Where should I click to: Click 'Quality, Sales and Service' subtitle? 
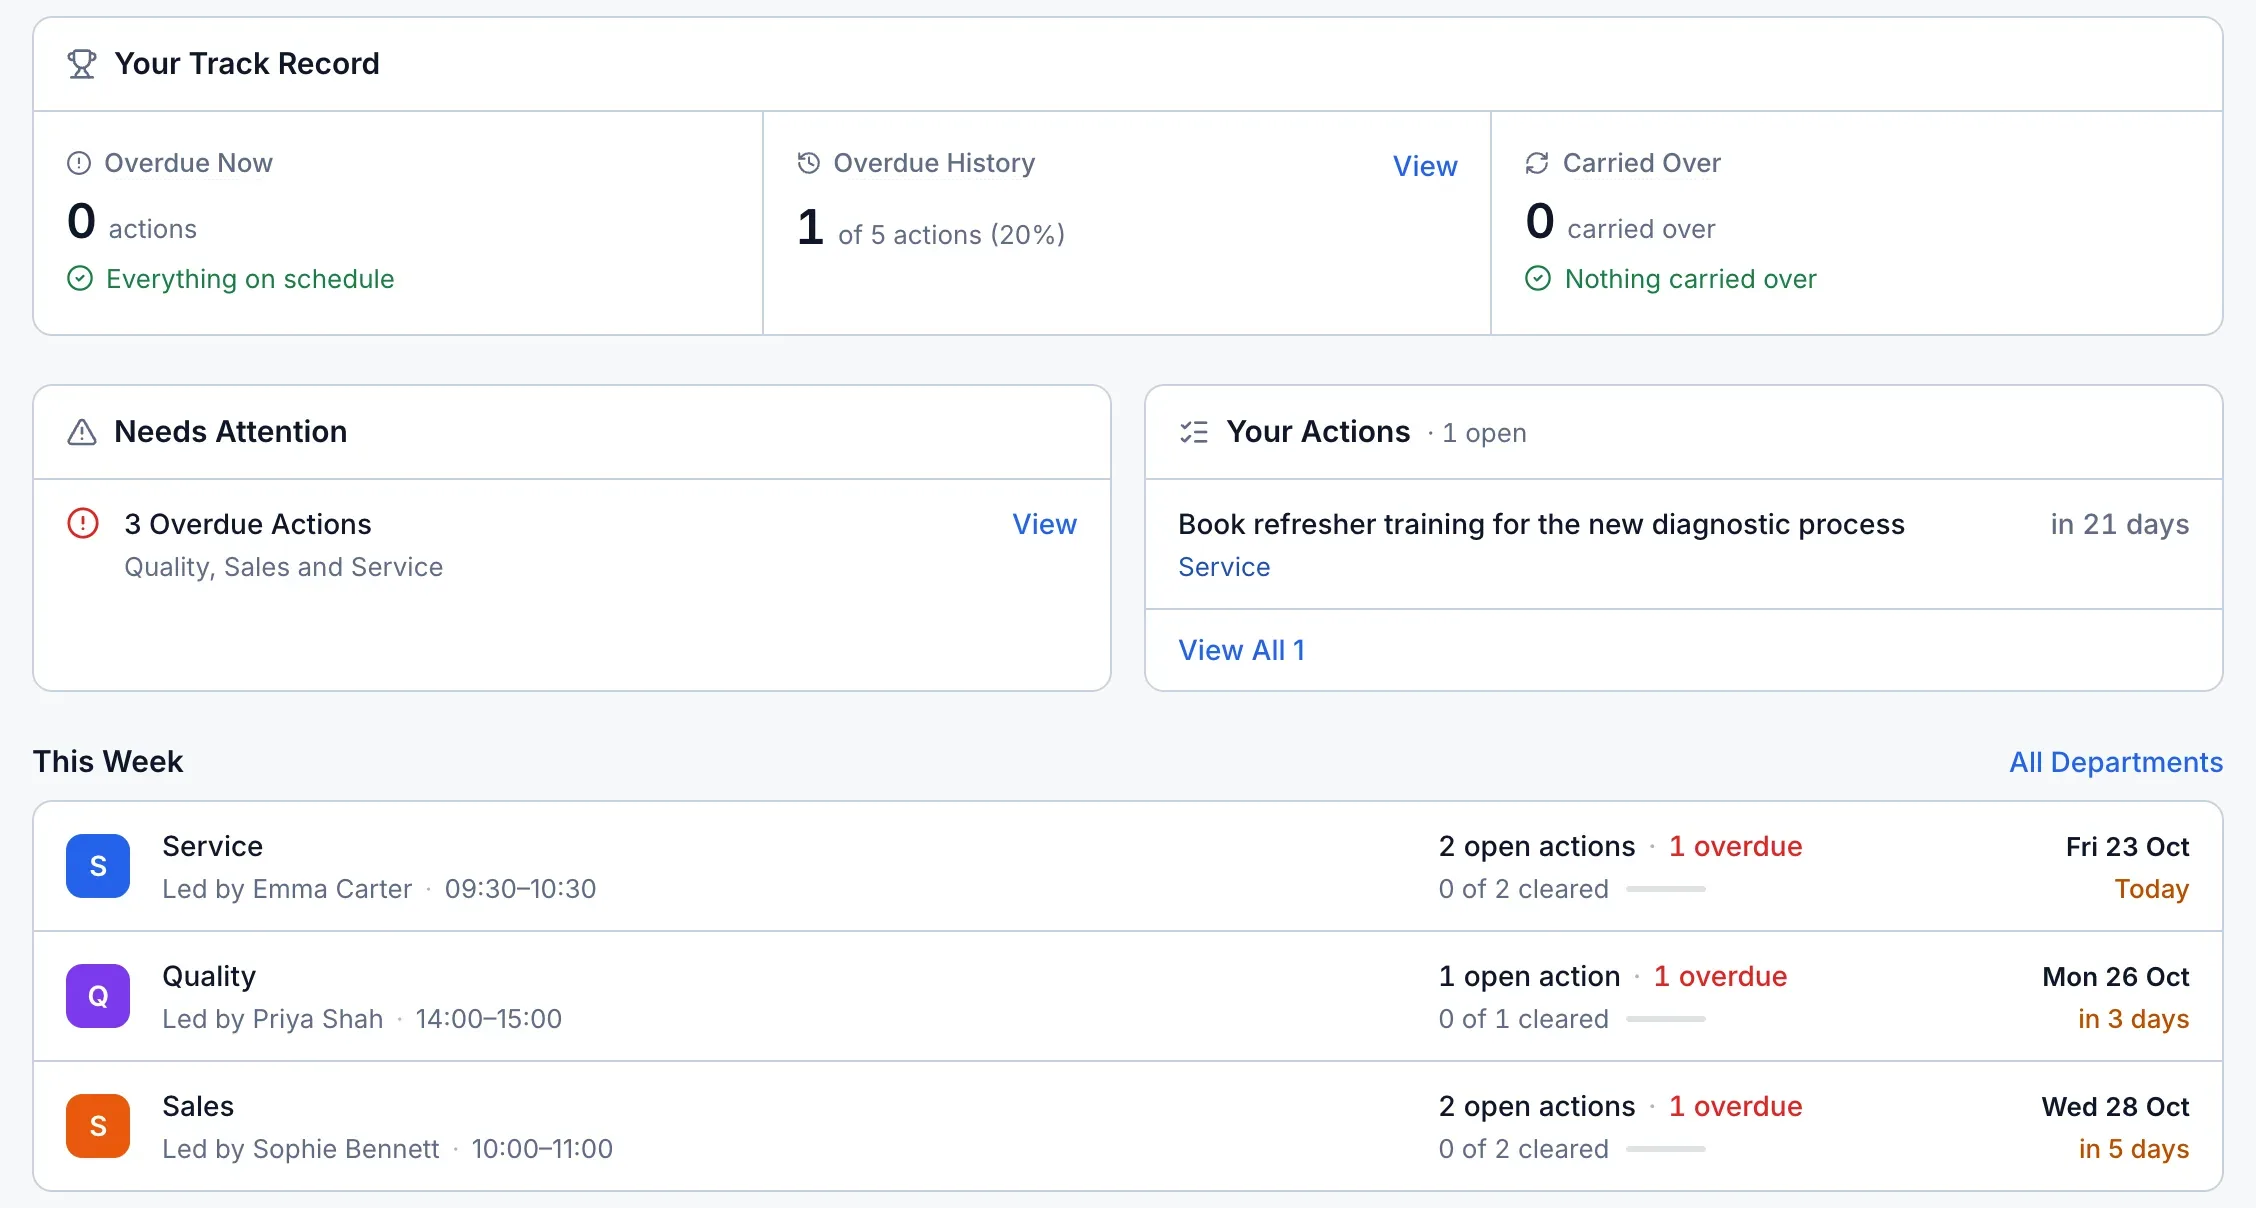(x=283, y=567)
